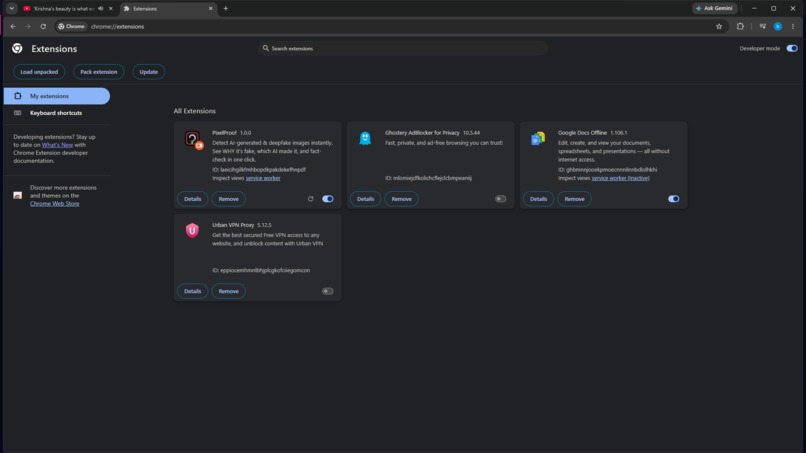Click the Google Docs Offline icon

538,138
